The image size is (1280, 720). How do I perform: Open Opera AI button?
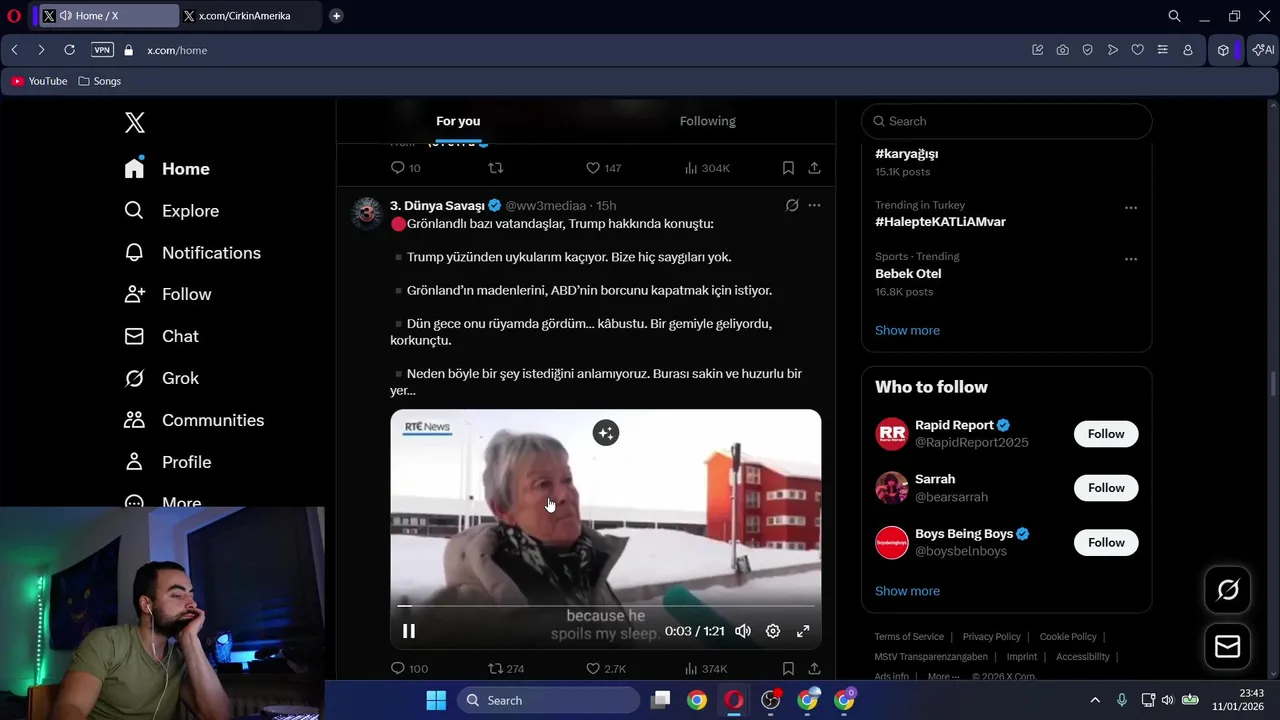(1263, 50)
